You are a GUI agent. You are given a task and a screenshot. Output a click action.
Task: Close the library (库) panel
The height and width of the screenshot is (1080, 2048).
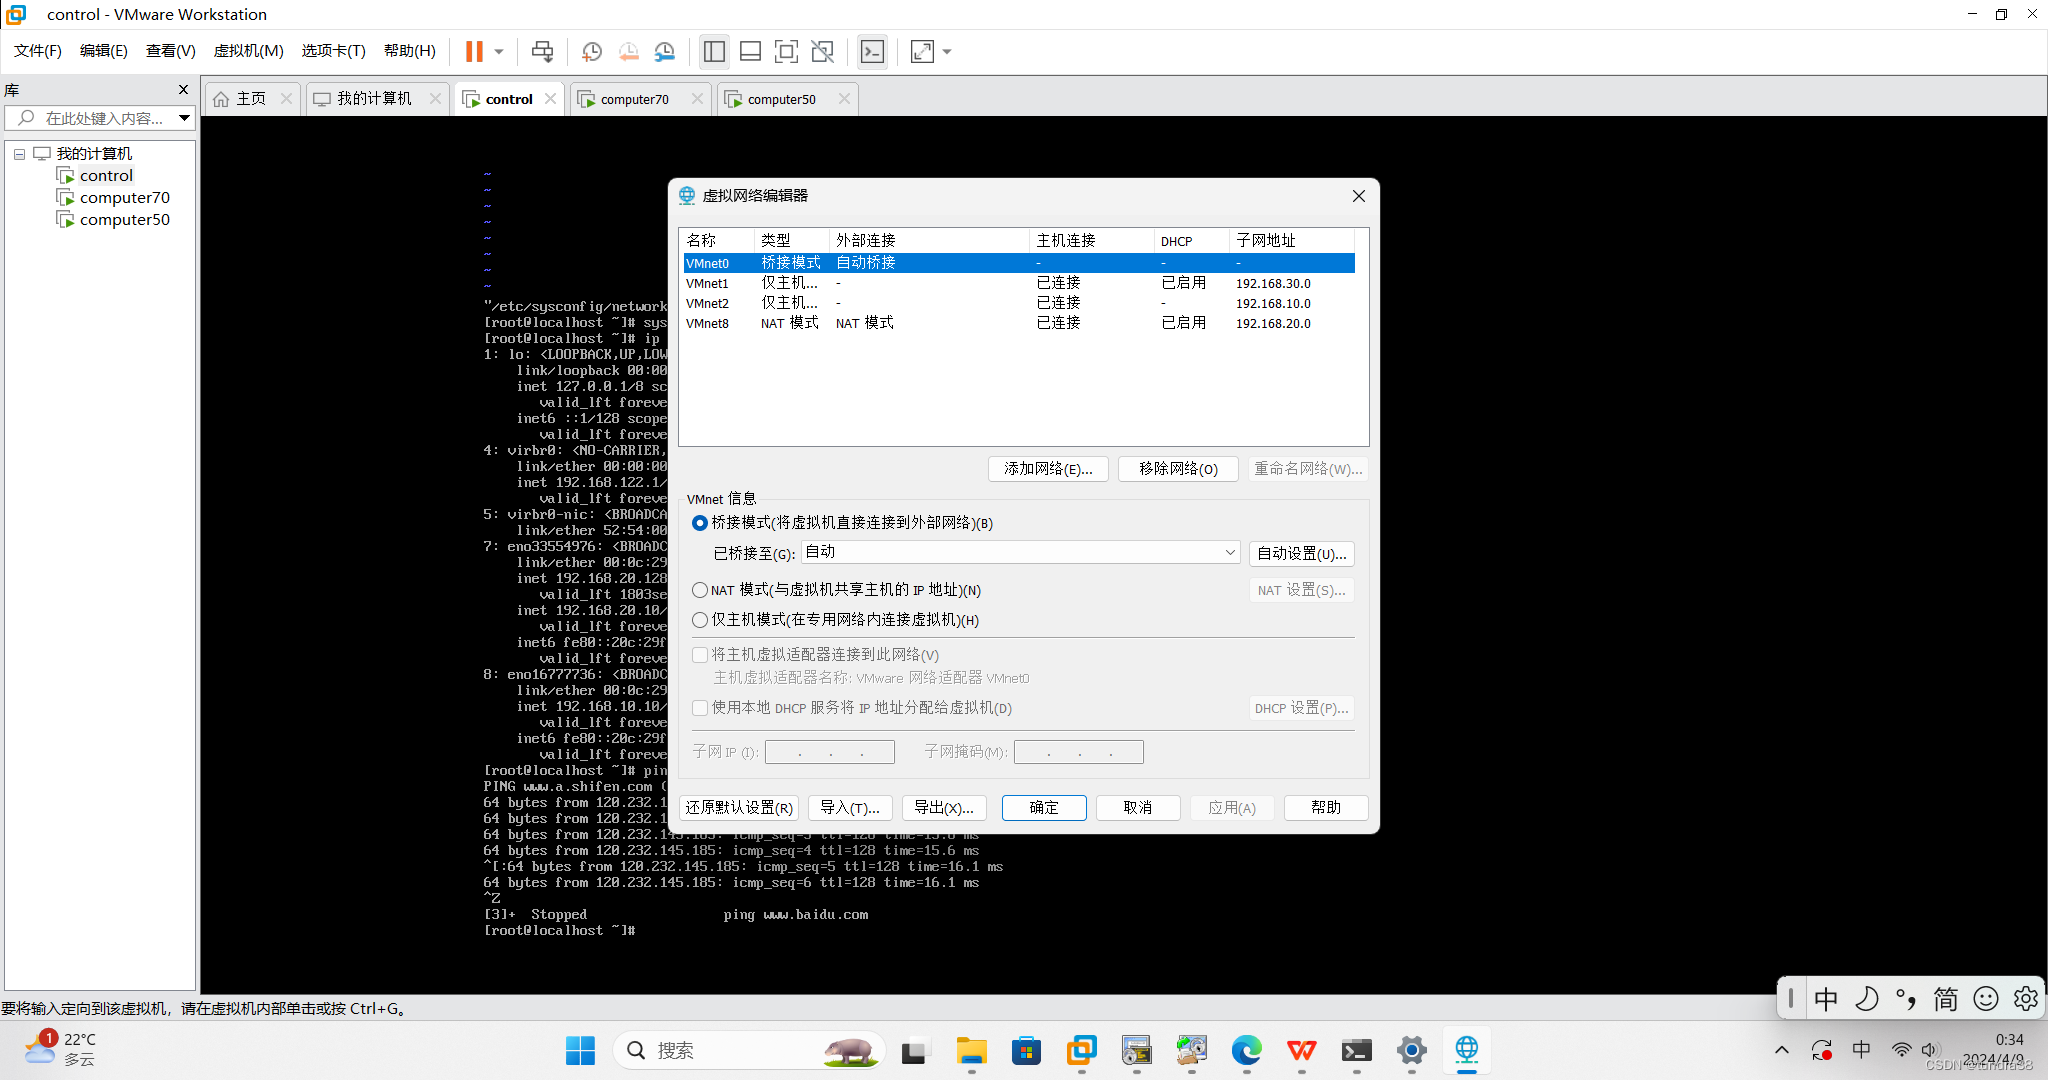[183, 89]
